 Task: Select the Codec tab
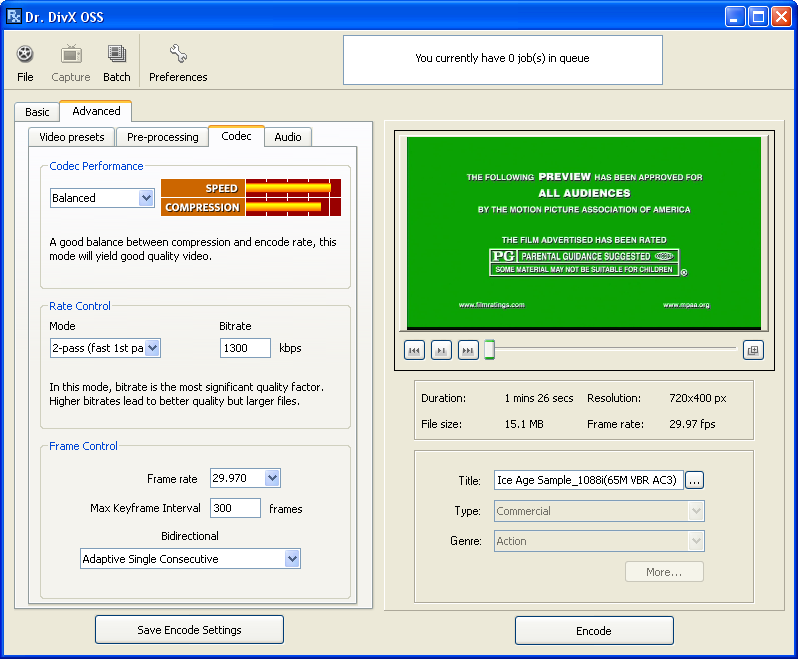pos(236,136)
